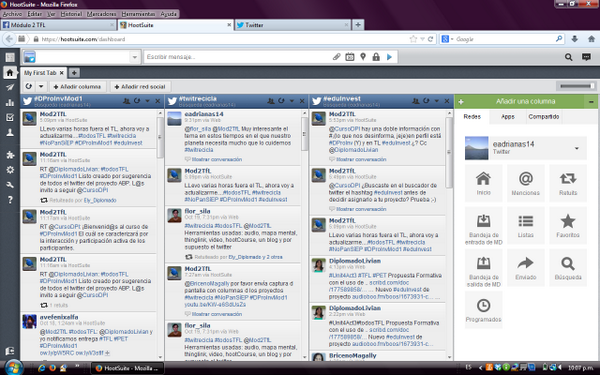Open the Historial menu
The width and height of the screenshot is (600, 375).
tap(72, 14)
